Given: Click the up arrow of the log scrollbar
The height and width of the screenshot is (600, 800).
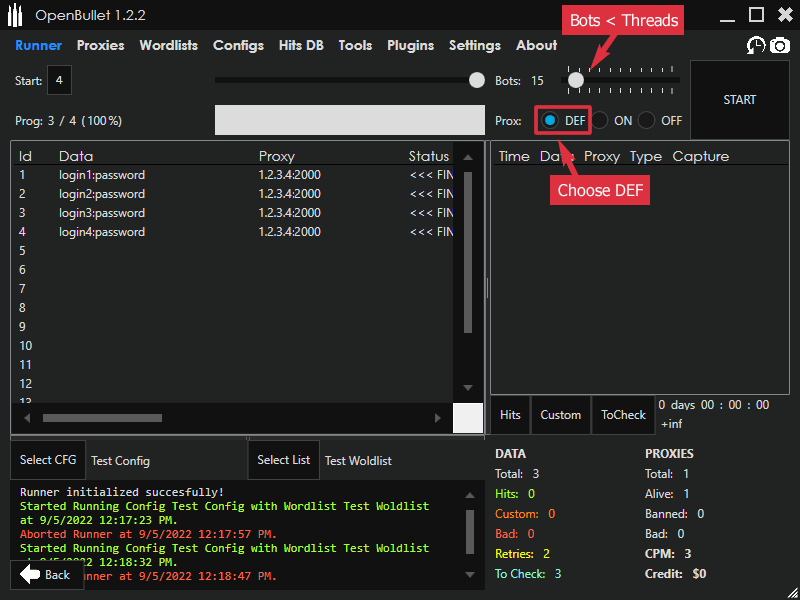Looking at the screenshot, I should pos(470,495).
